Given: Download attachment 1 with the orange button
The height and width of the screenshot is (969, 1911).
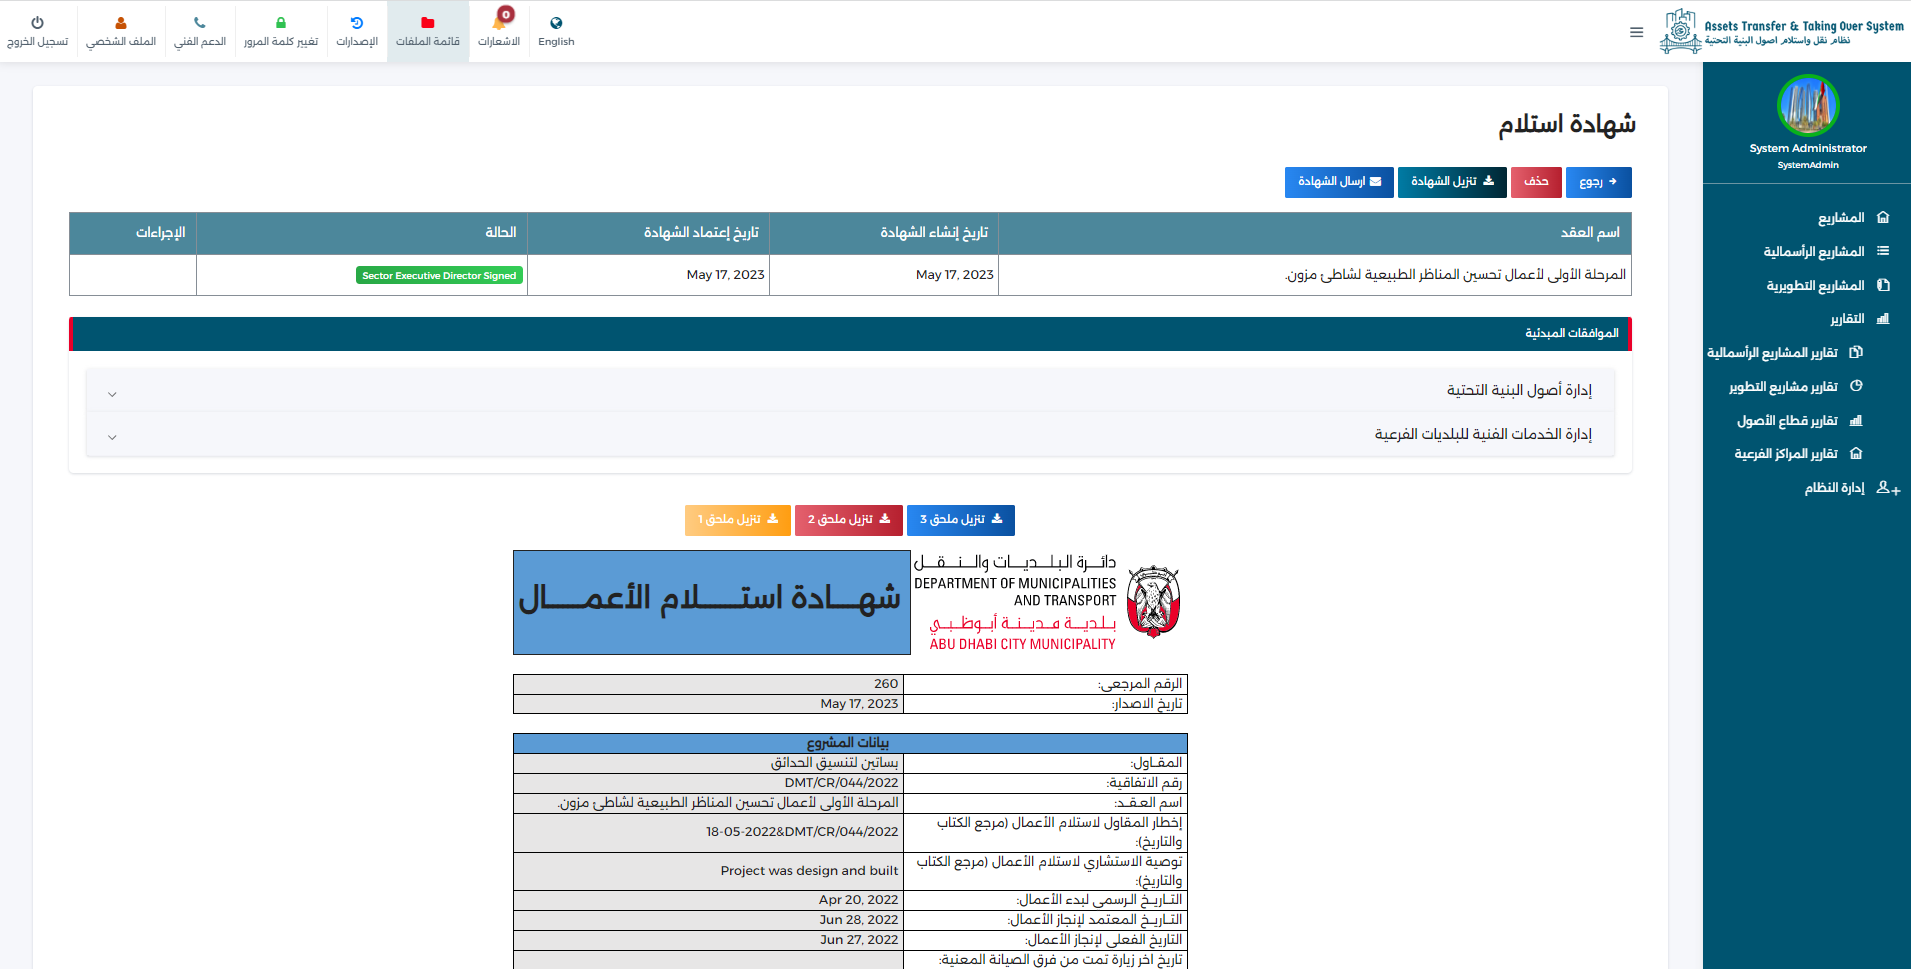Looking at the screenshot, I should pyautogui.click(x=738, y=520).
